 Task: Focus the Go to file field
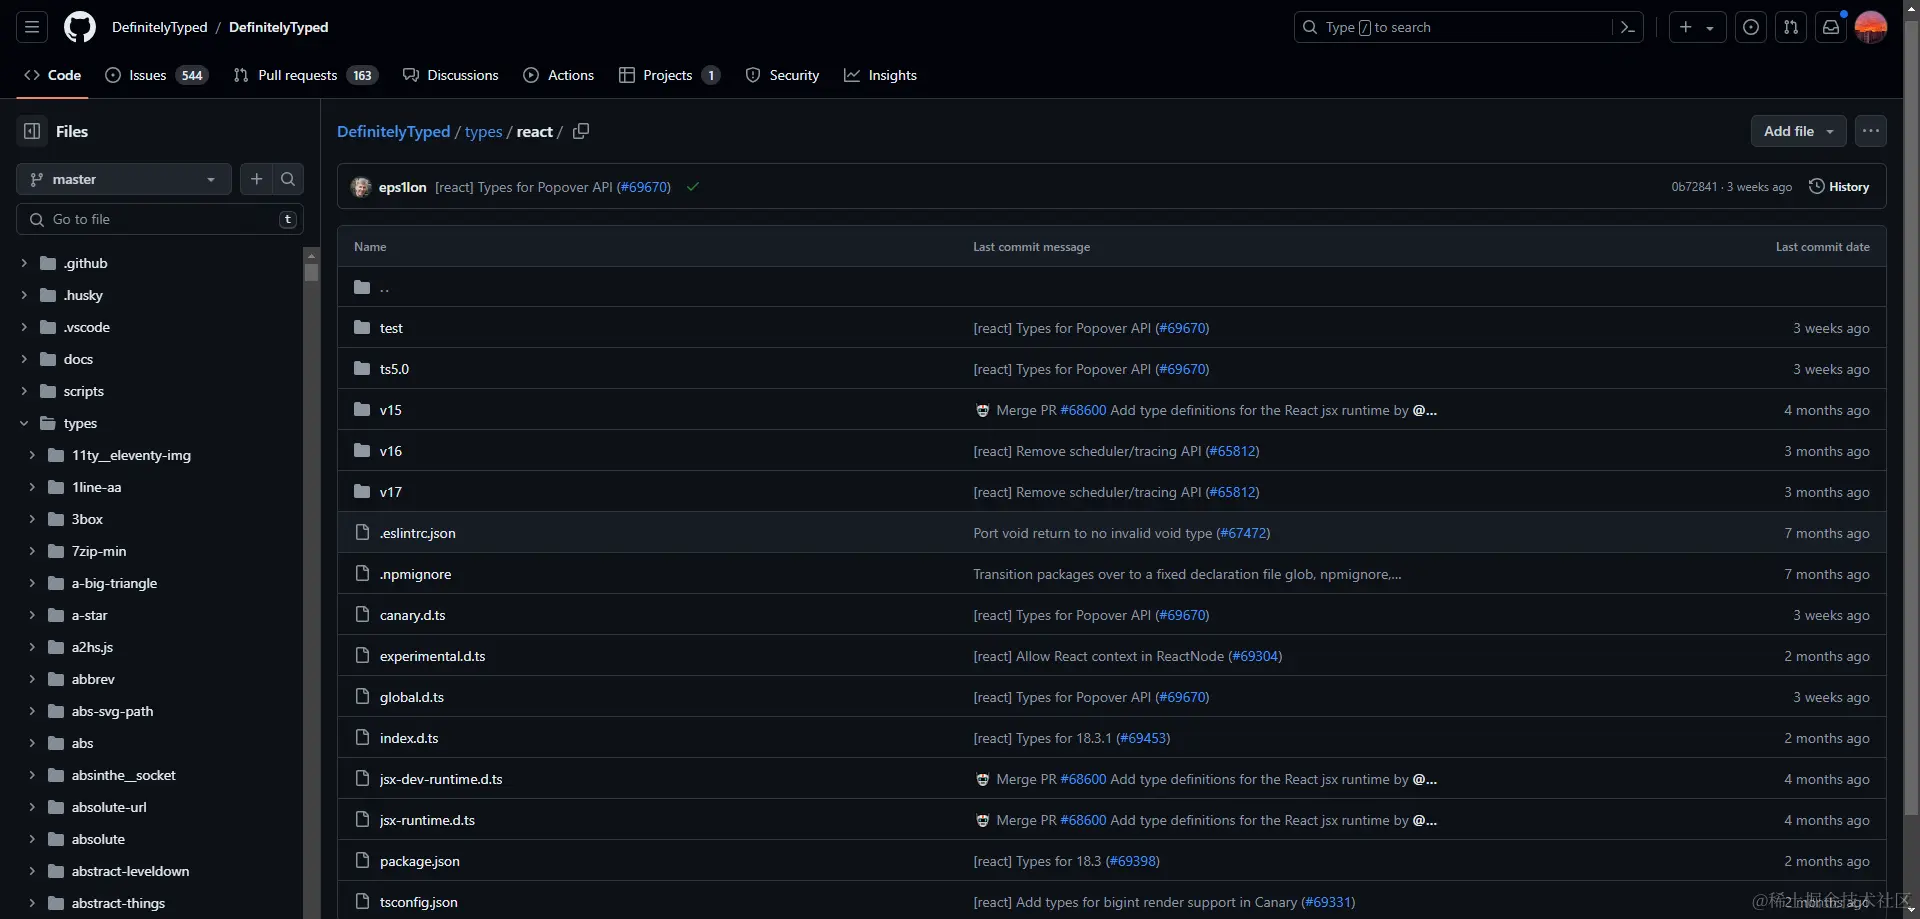point(160,219)
